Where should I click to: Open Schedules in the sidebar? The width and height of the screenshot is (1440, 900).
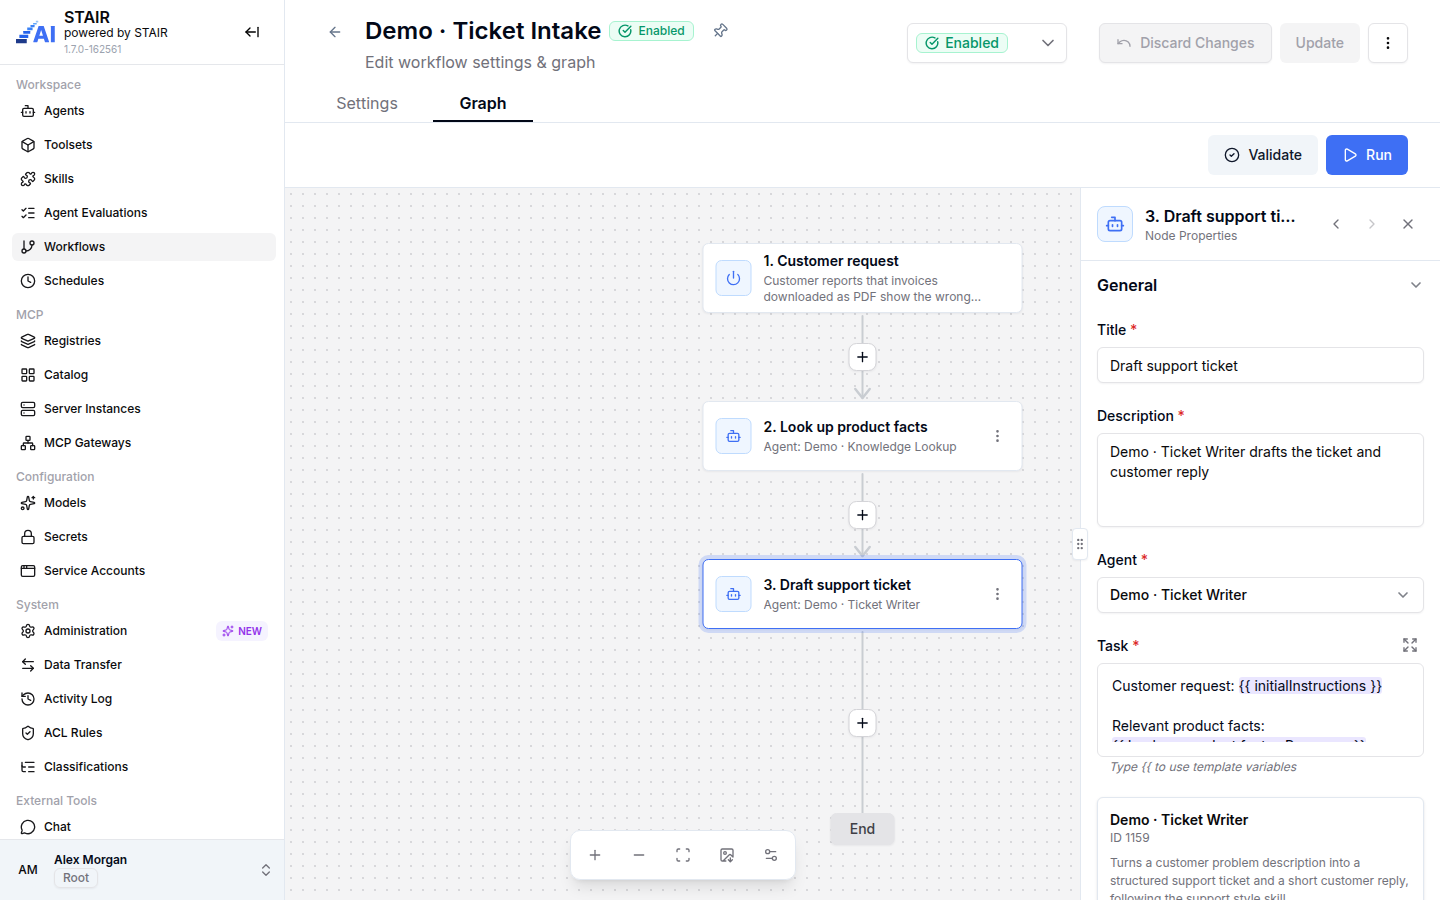(x=144, y=281)
